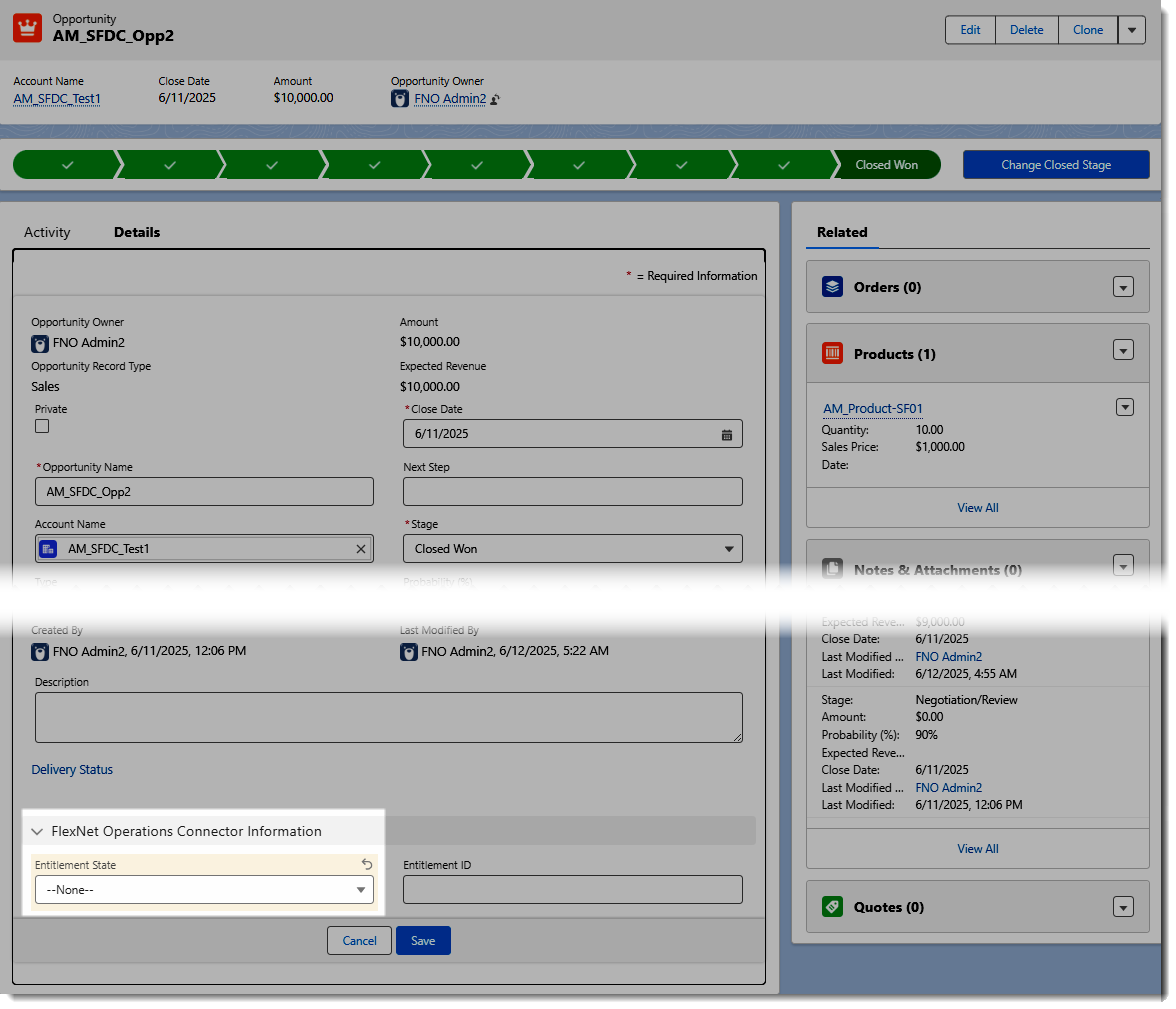Image resolution: width=1176 pixels, height=1009 pixels.
Task: Click the Quotes related list icon
Action: (x=832, y=907)
